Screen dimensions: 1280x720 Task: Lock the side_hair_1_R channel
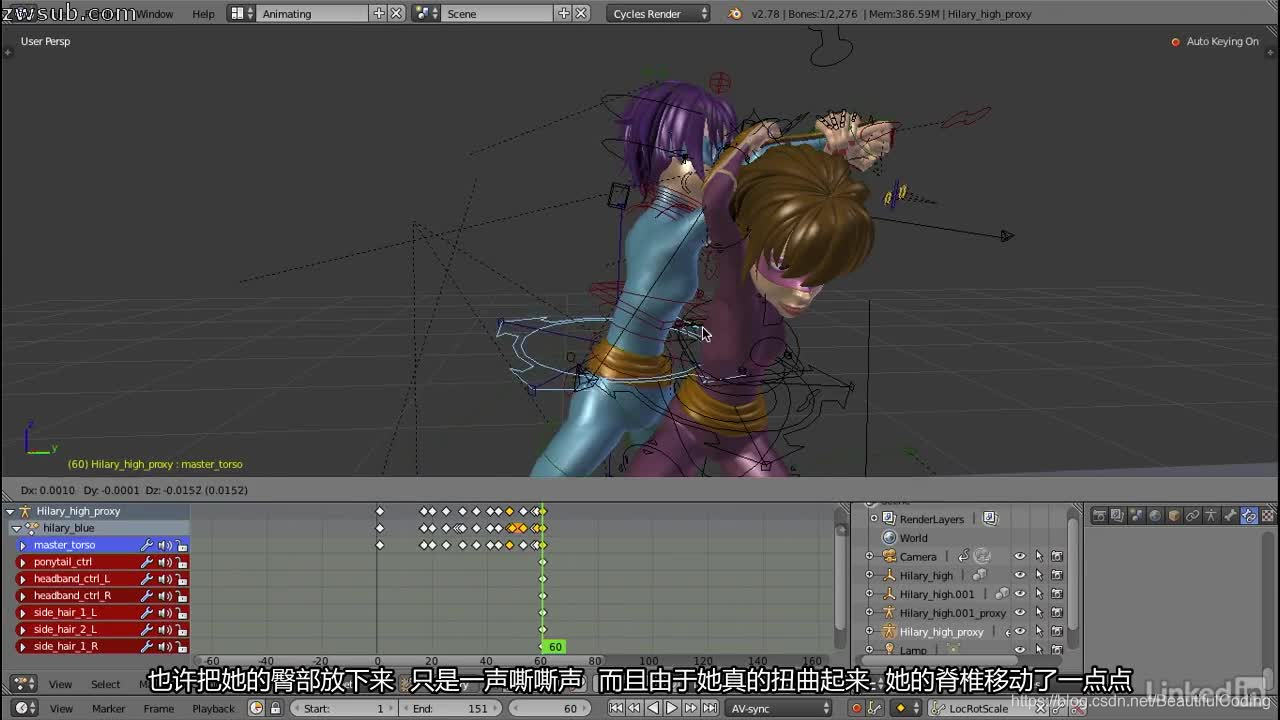tap(181, 647)
